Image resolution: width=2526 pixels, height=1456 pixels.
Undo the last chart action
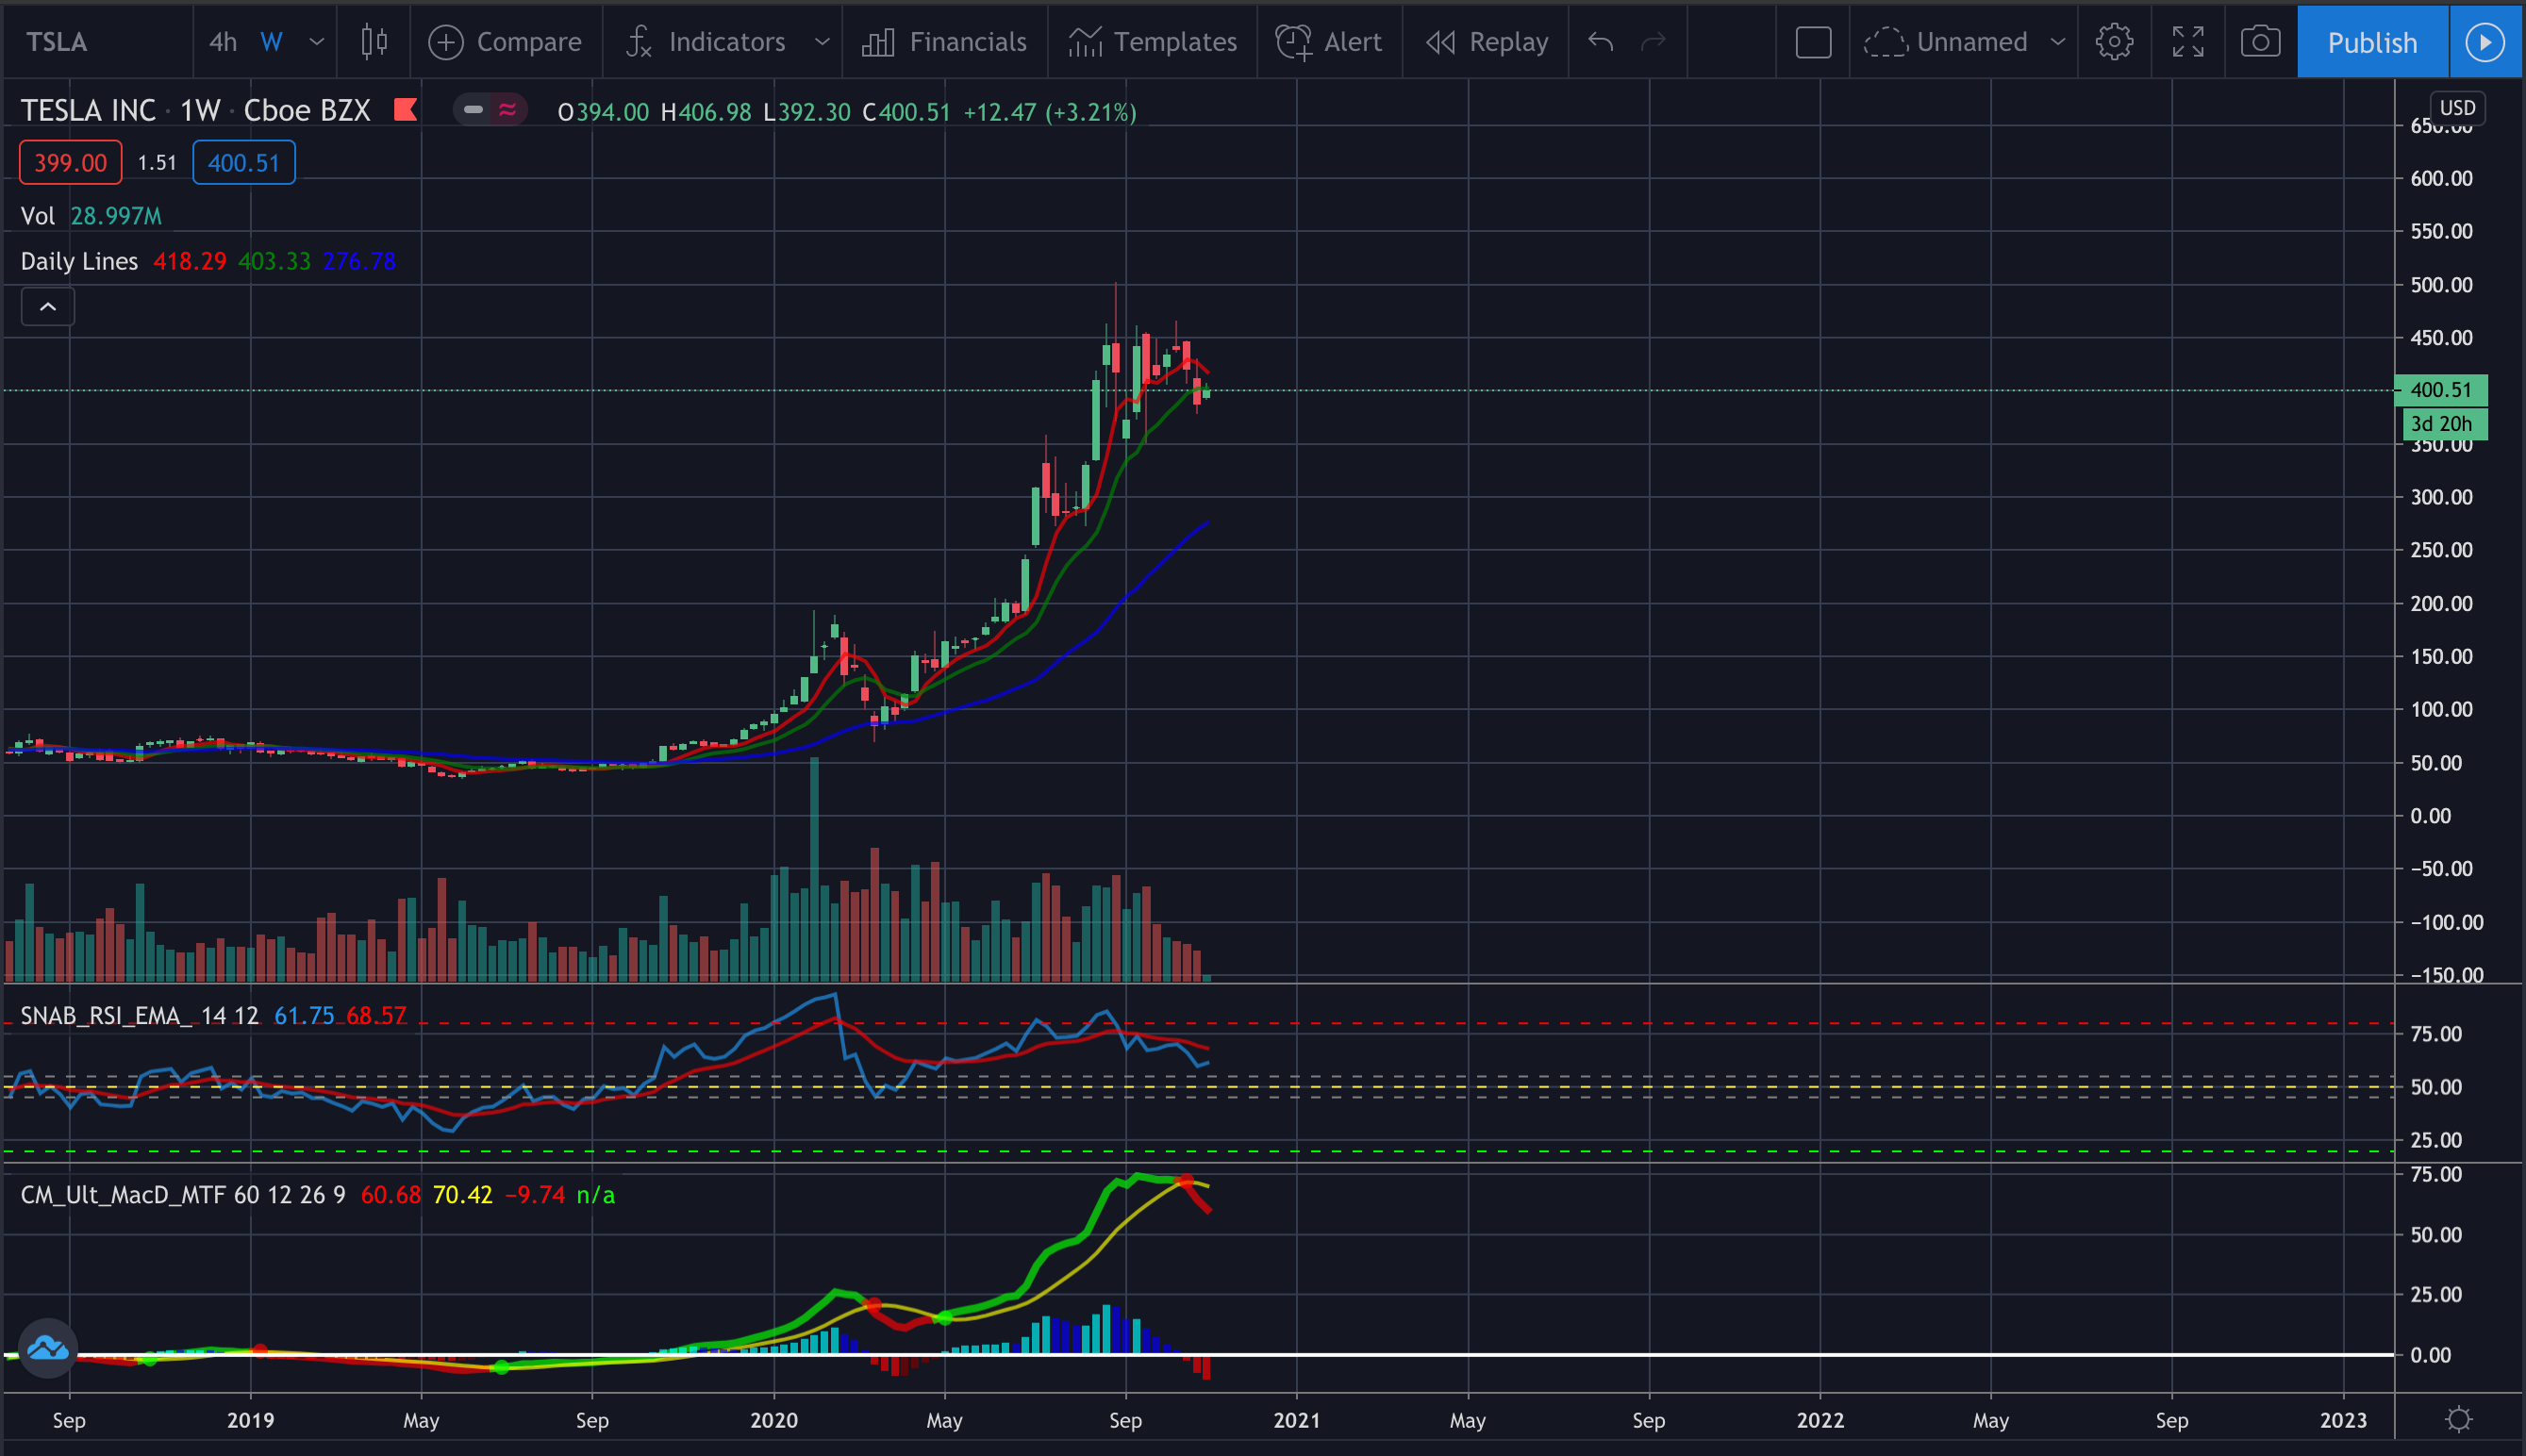point(1600,42)
